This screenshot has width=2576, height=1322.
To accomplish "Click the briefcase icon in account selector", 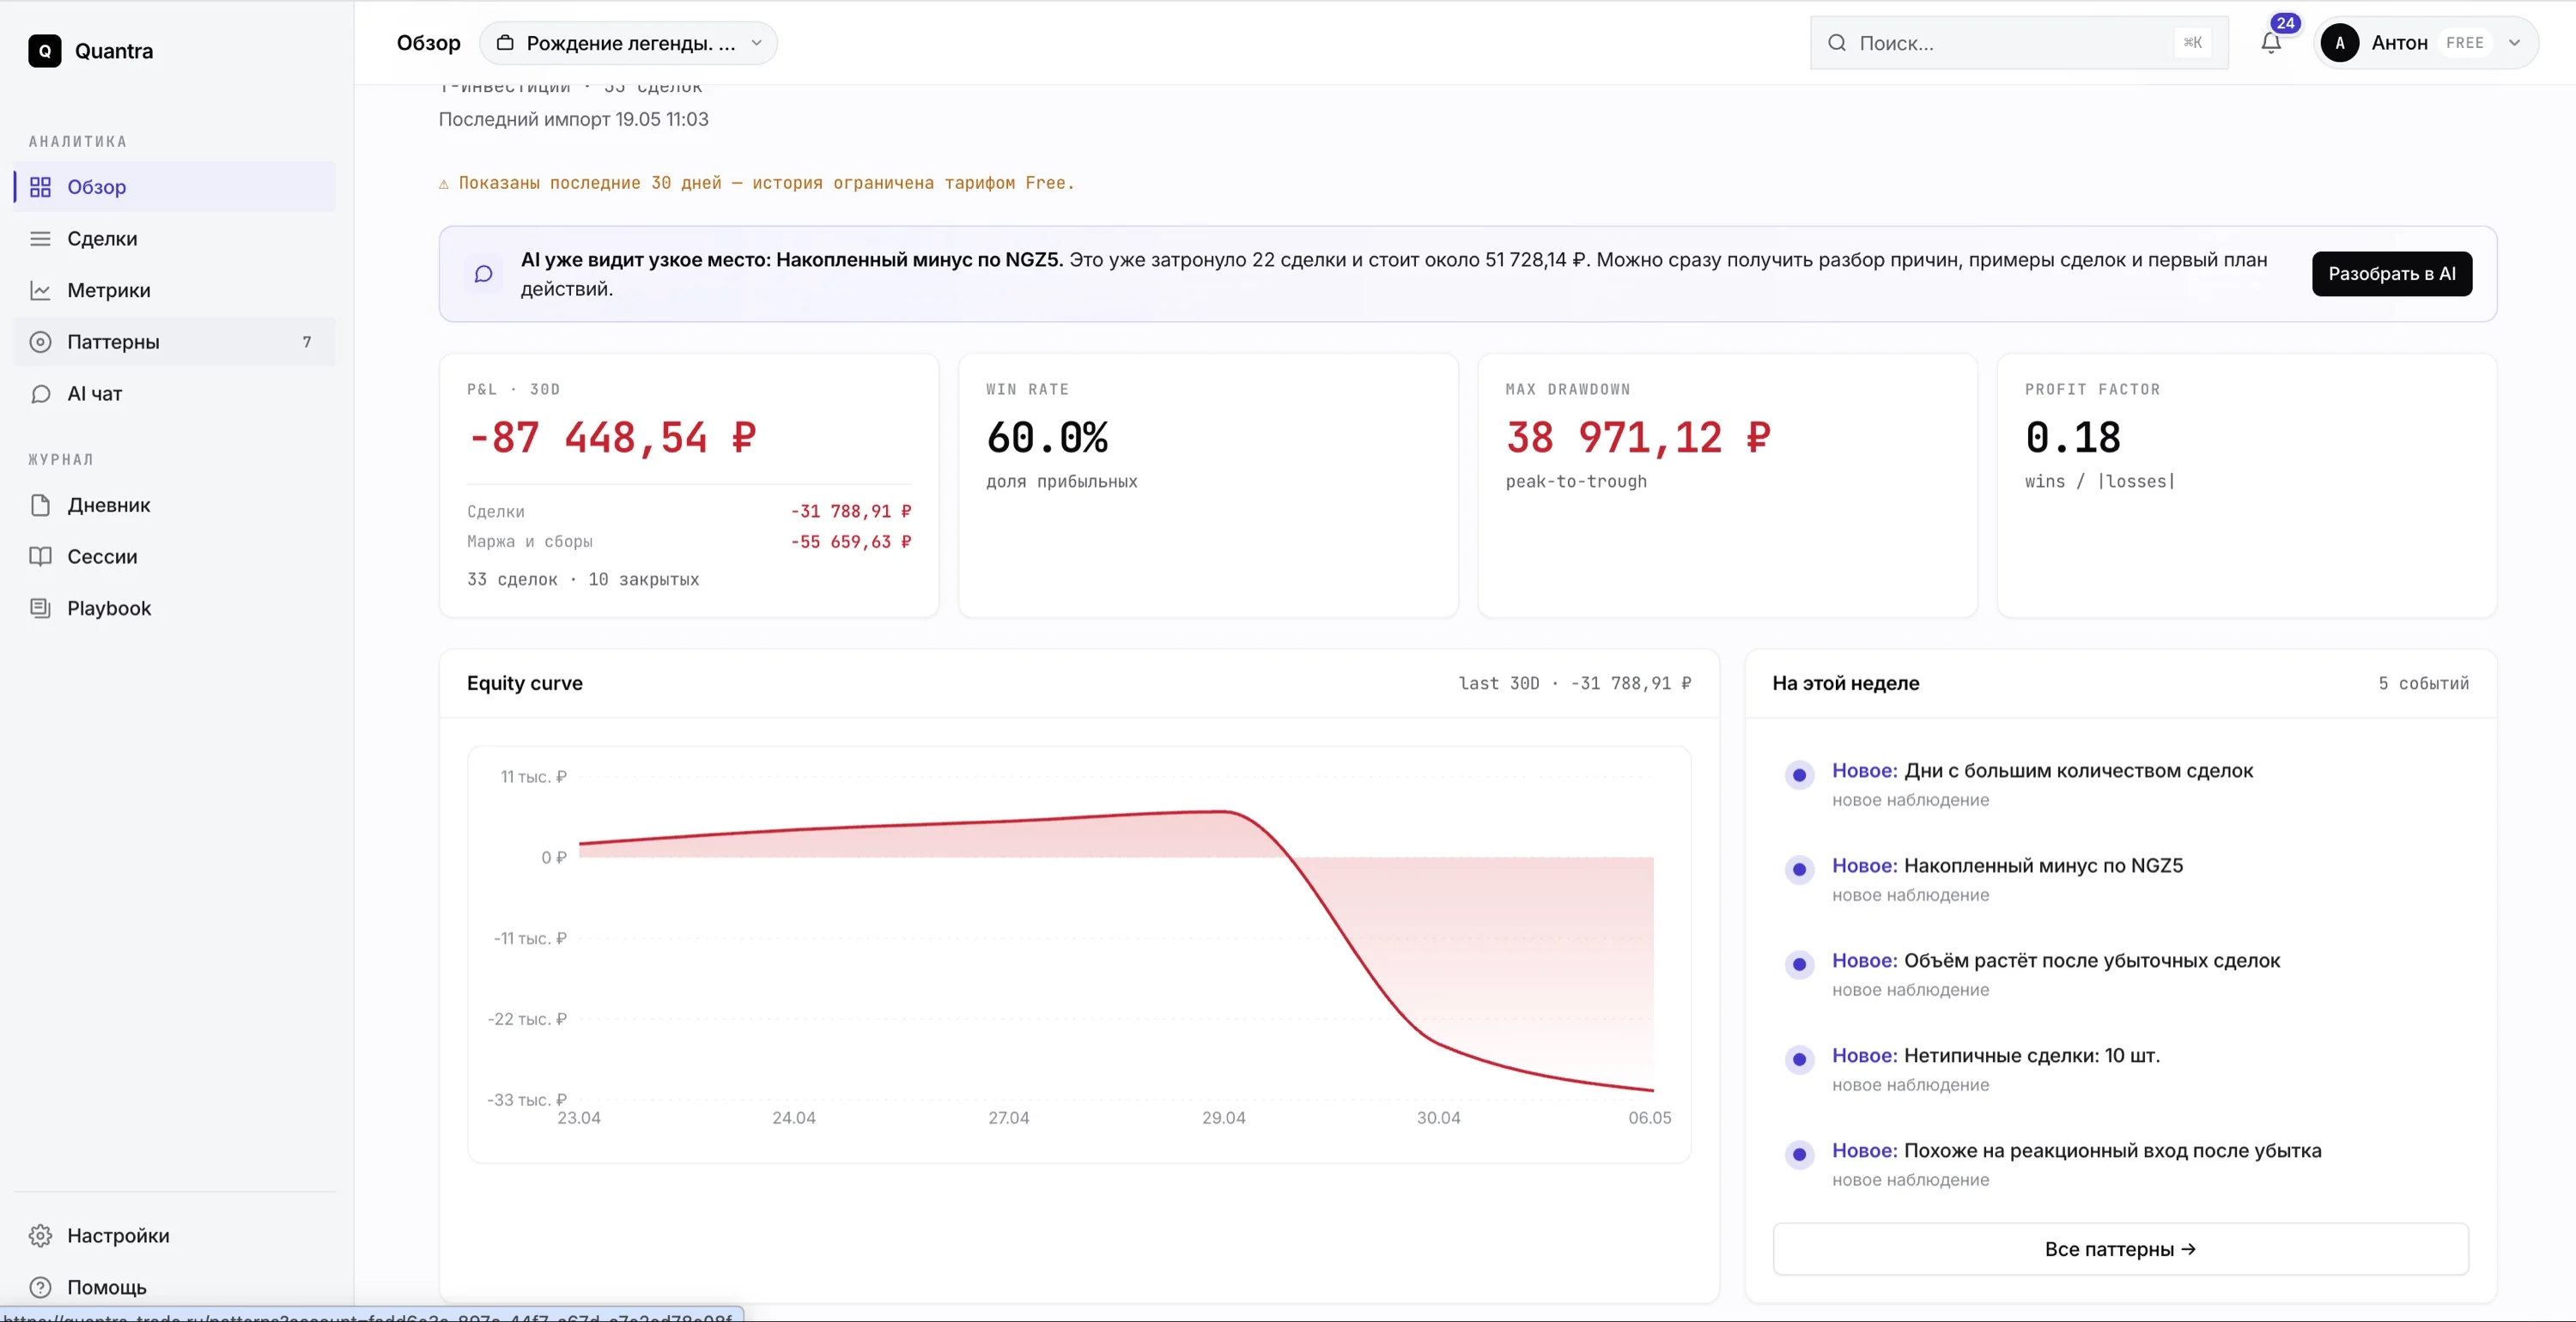I will (505, 43).
